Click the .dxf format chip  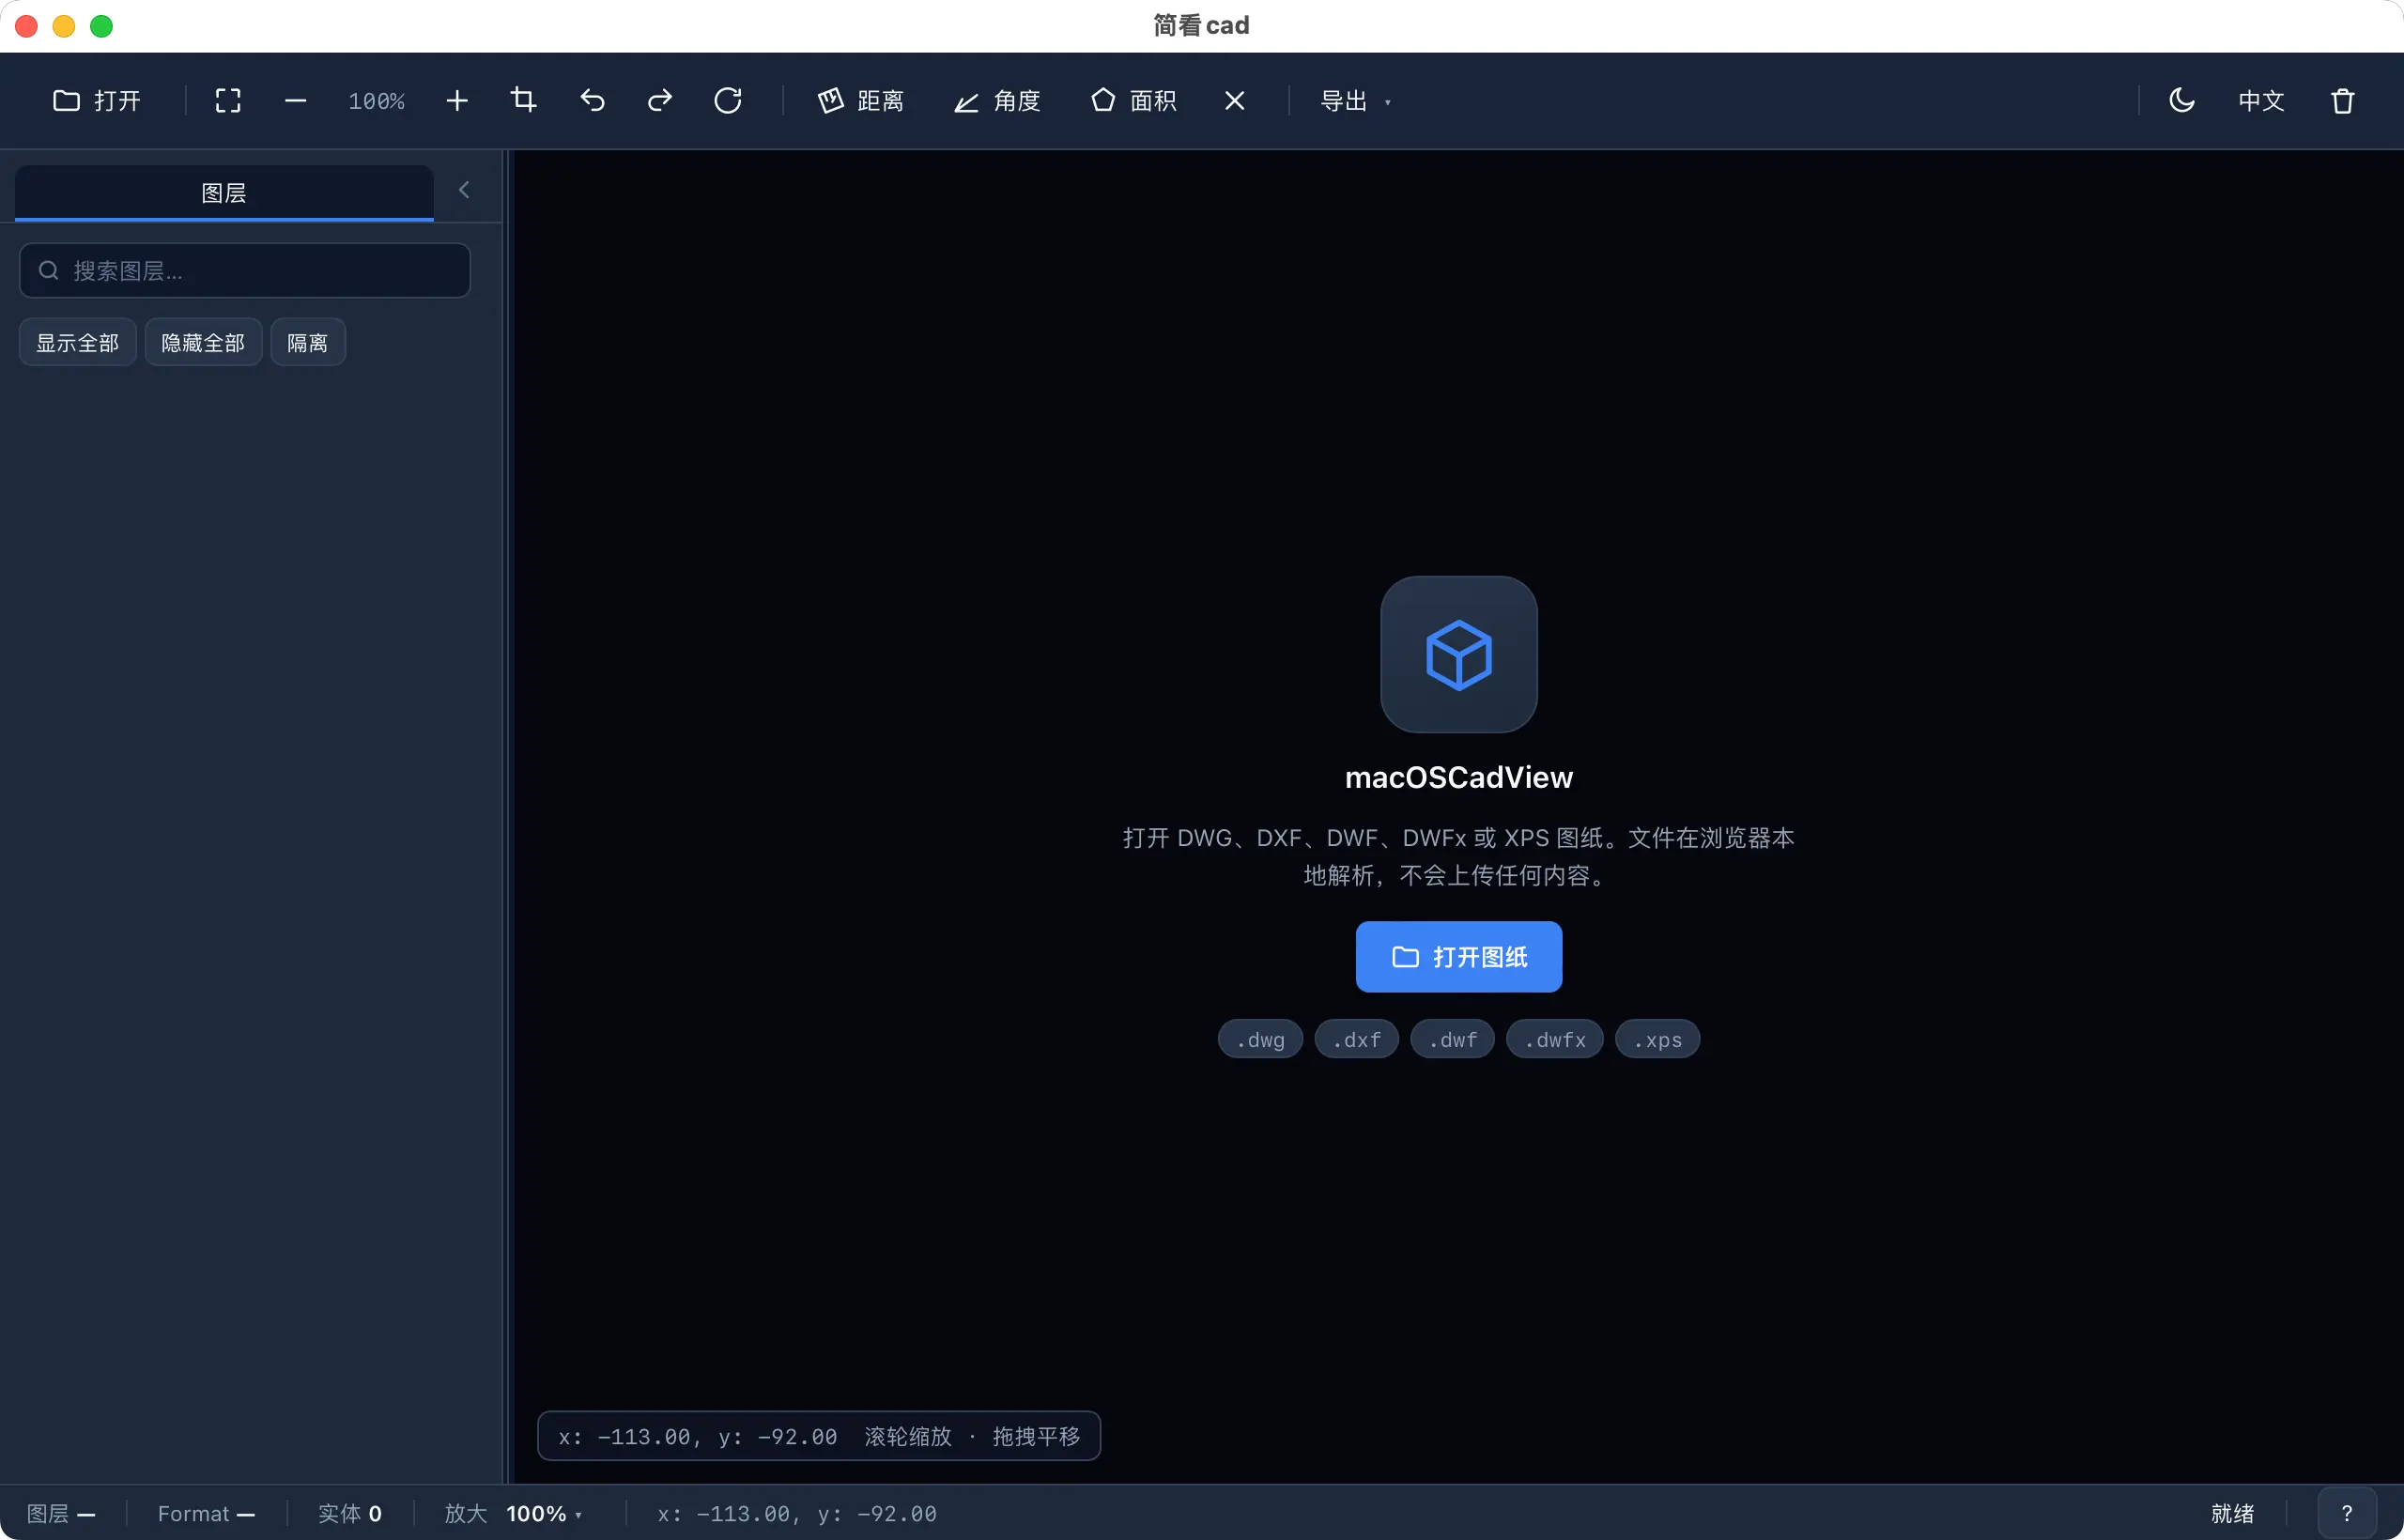[1357, 1040]
